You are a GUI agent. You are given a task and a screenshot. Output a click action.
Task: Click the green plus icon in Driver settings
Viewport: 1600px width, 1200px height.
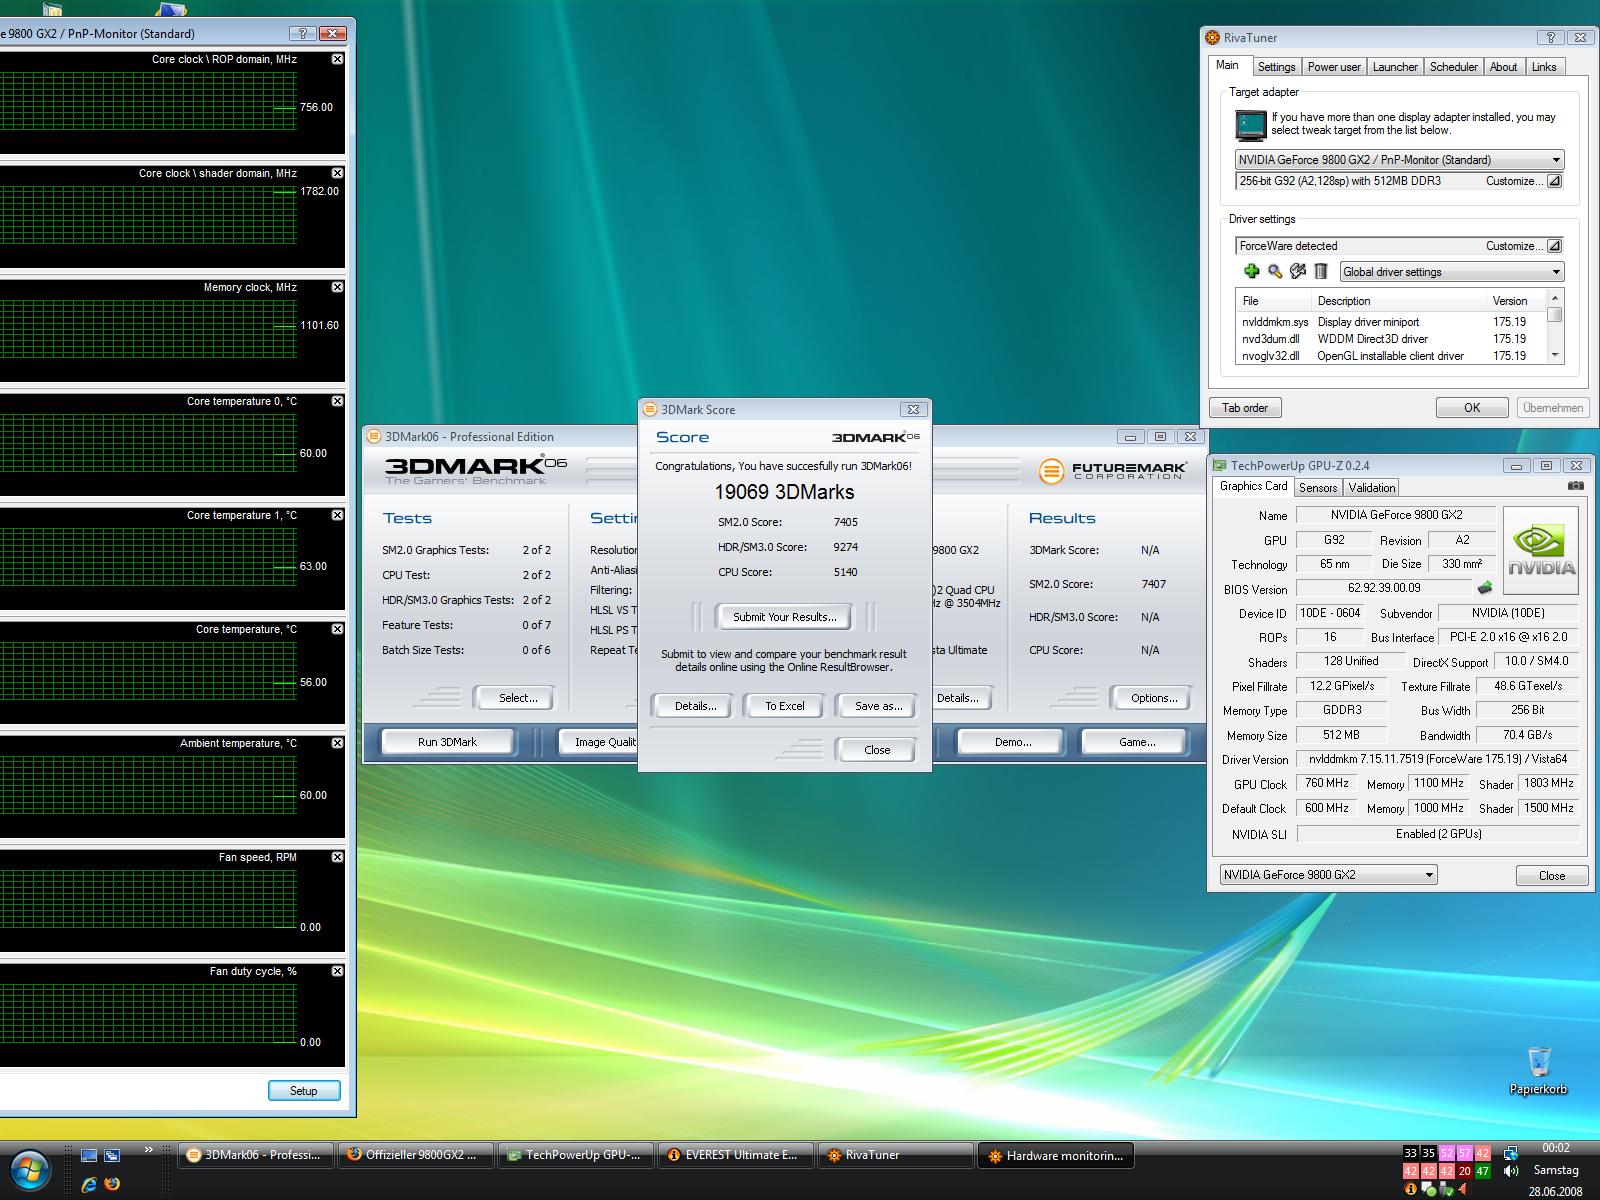tap(1251, 271)
